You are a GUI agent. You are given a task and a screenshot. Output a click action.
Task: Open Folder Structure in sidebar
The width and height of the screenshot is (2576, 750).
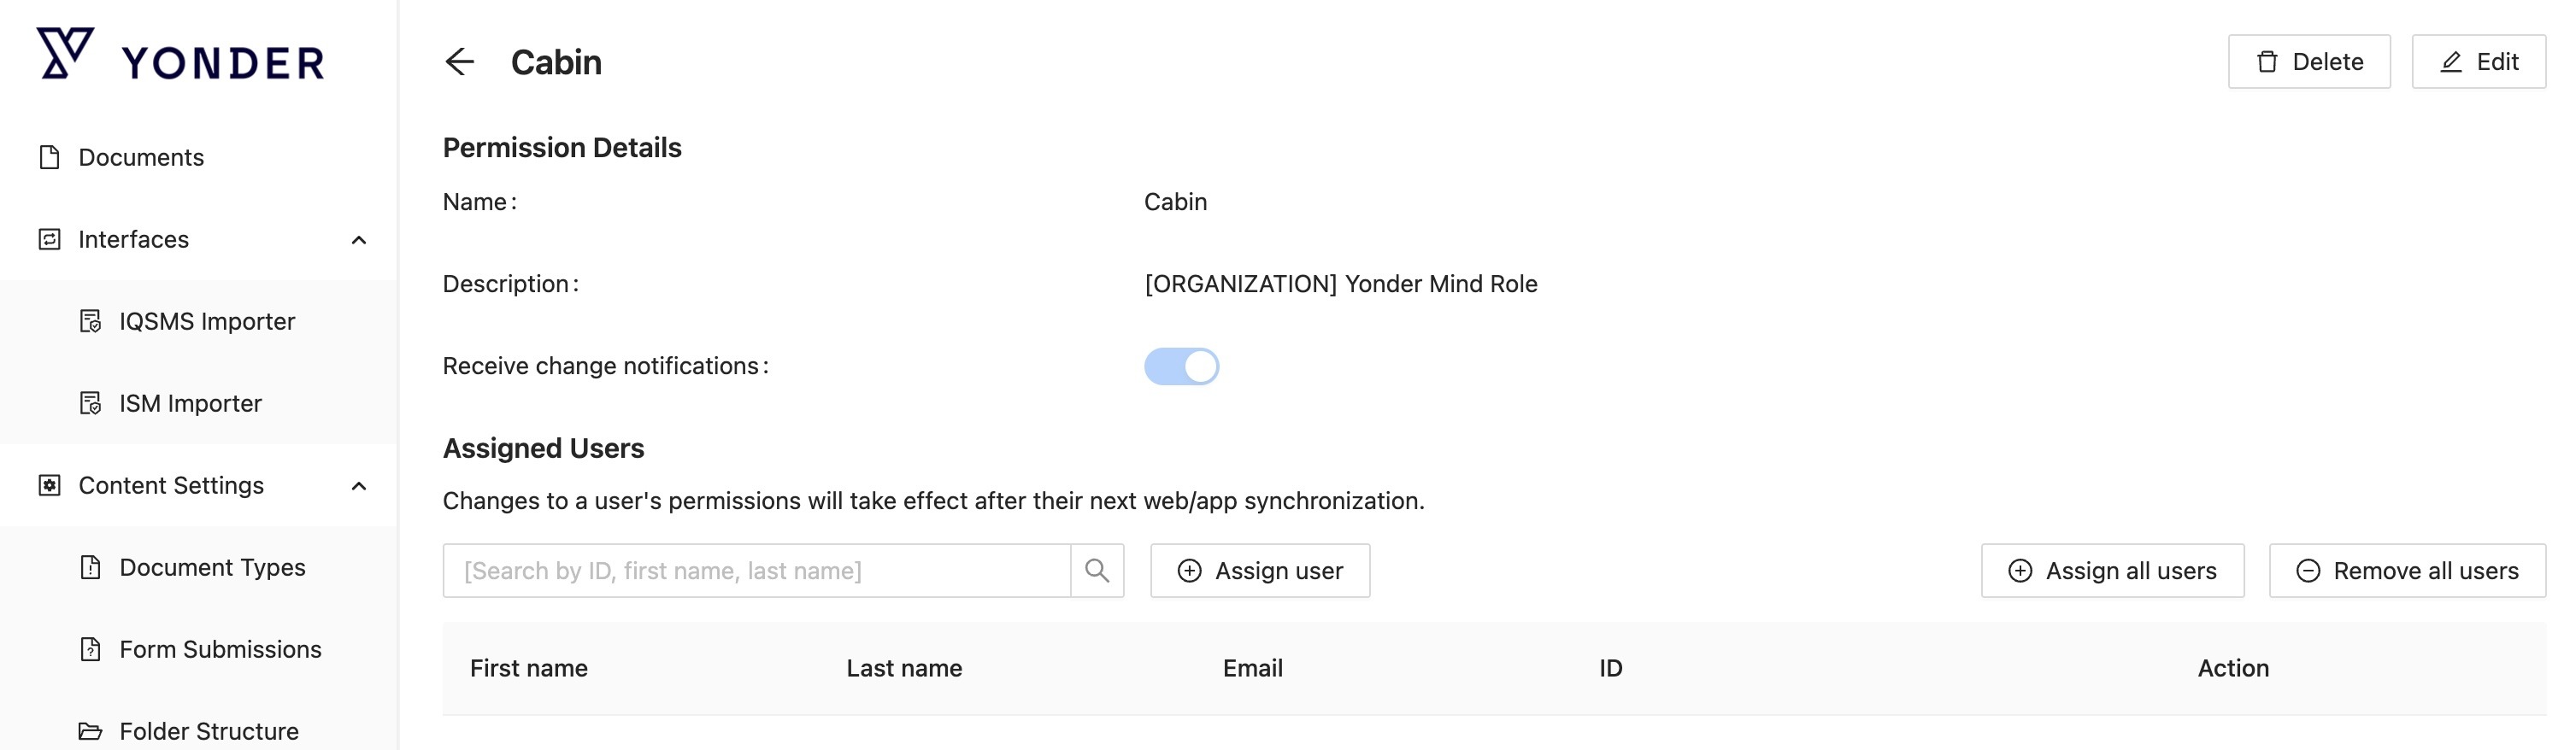point(208,731)
